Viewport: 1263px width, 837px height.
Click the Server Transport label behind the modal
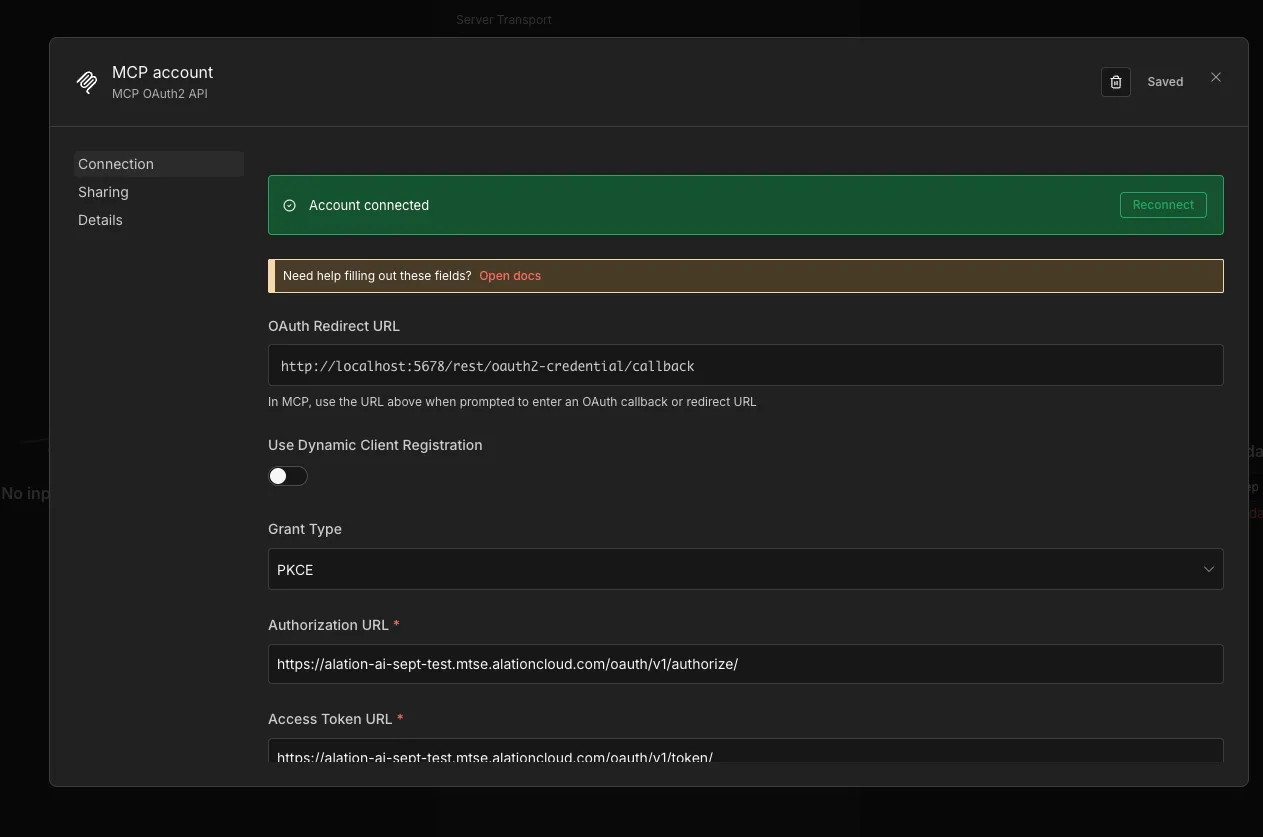tap(503, 19)
